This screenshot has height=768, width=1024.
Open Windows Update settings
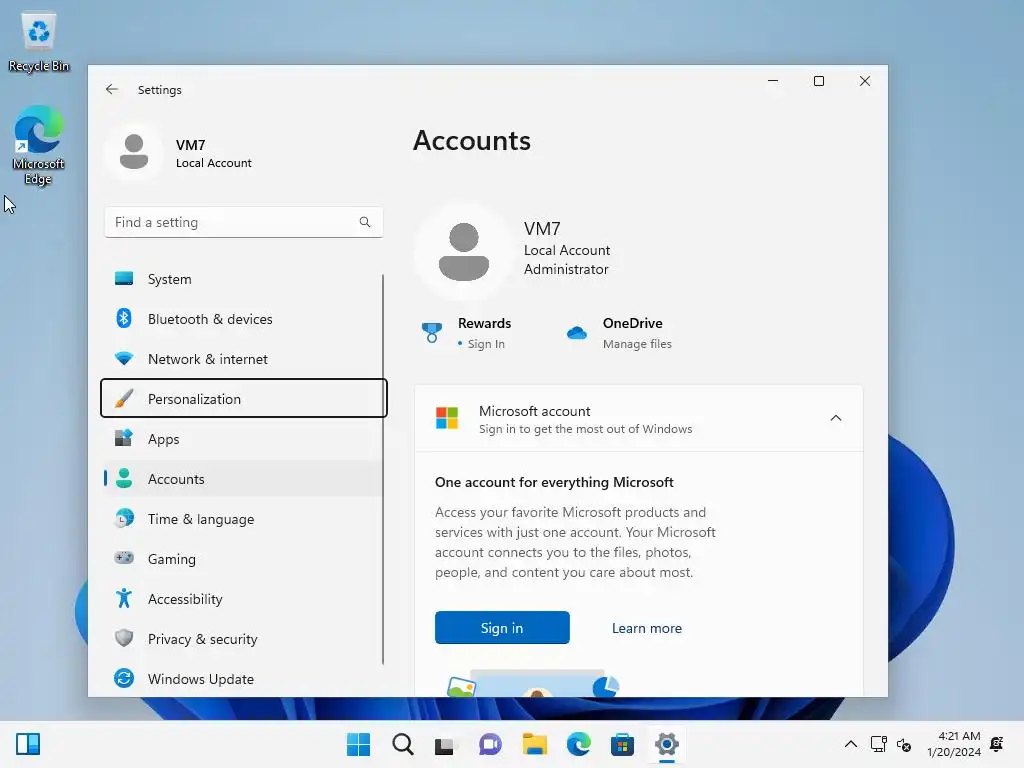point(243,679)
